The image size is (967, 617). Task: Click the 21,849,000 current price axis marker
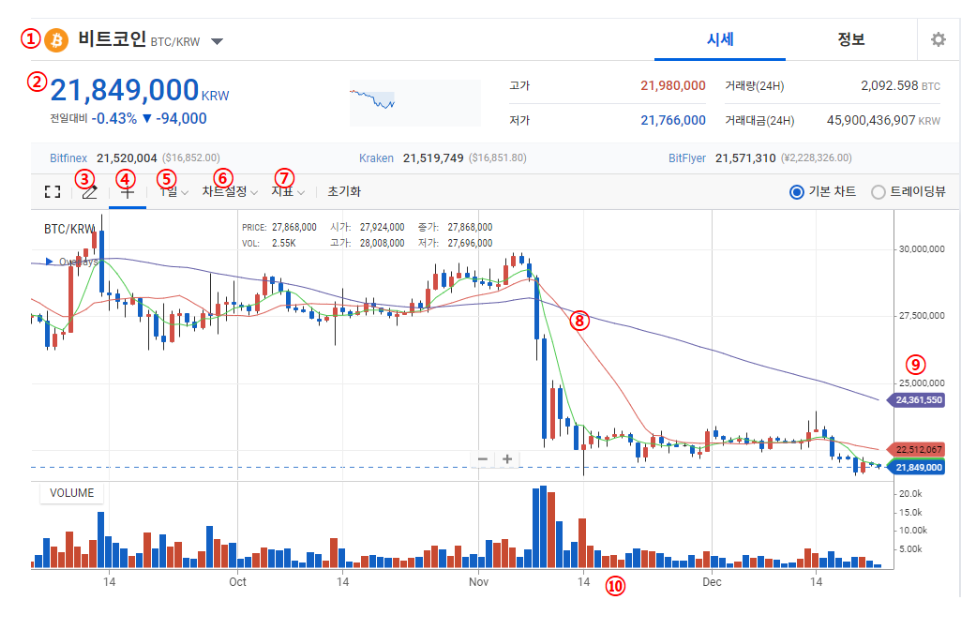point(919,467)
